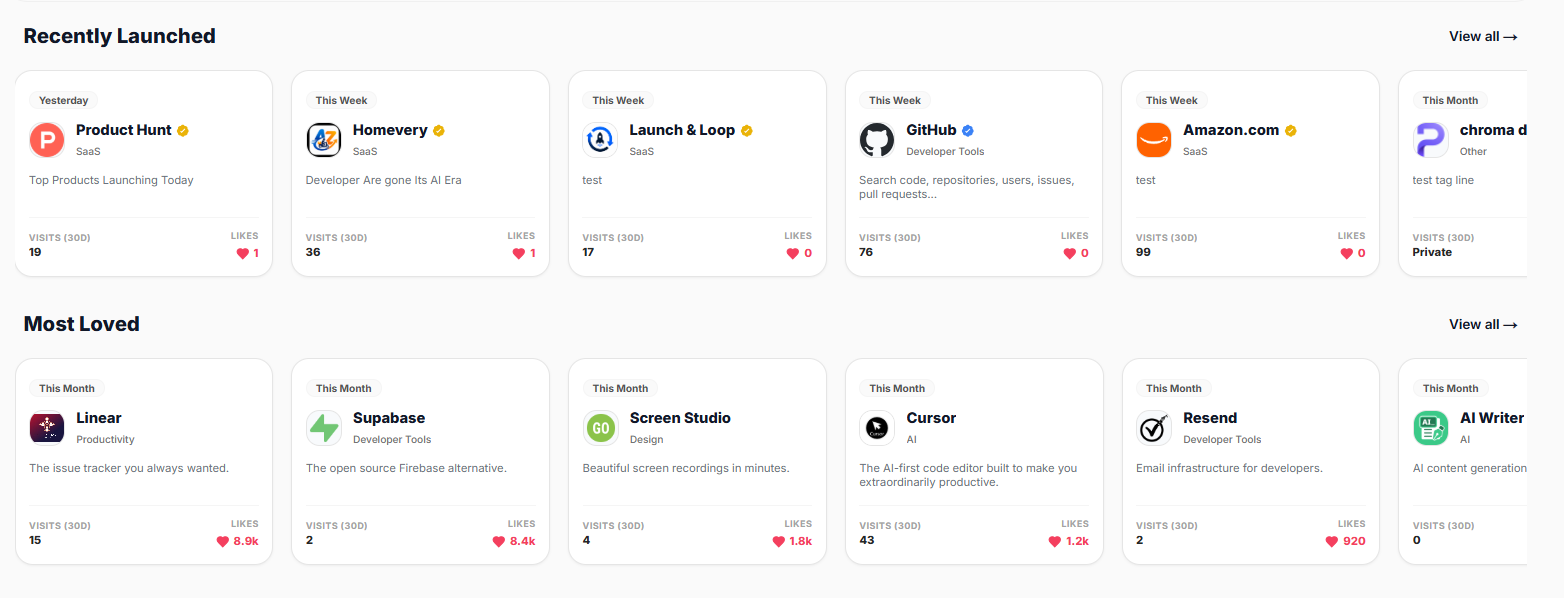
Task: Click the Most Loved section heading
Action: click(82, 324)
